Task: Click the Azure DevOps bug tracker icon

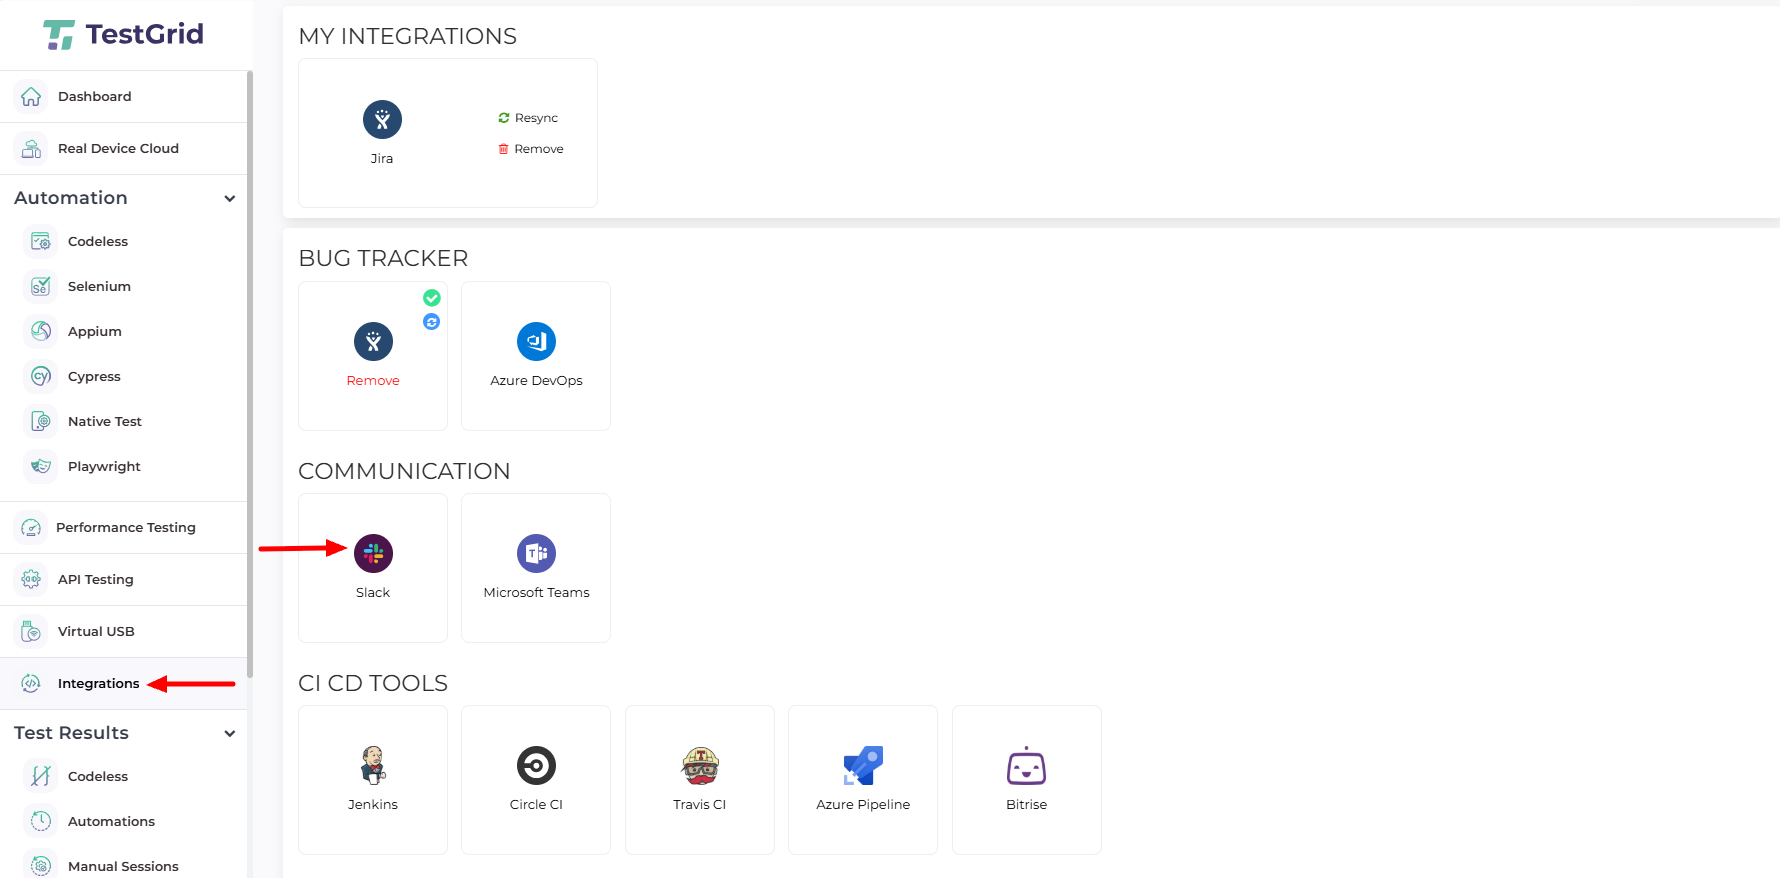Action: point(536,342)
